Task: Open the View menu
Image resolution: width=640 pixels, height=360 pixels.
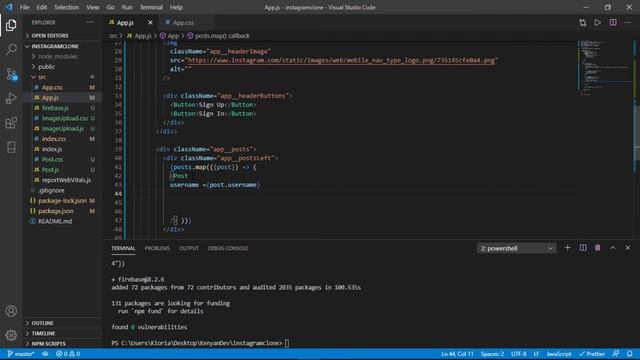Action: tap(93, 7)
